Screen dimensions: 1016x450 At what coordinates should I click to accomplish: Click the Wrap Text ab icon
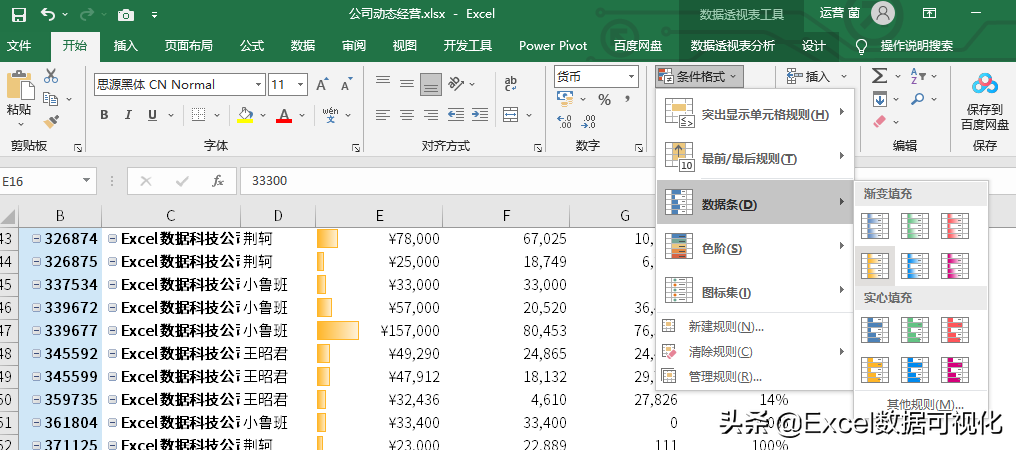(x=511, y=83)
